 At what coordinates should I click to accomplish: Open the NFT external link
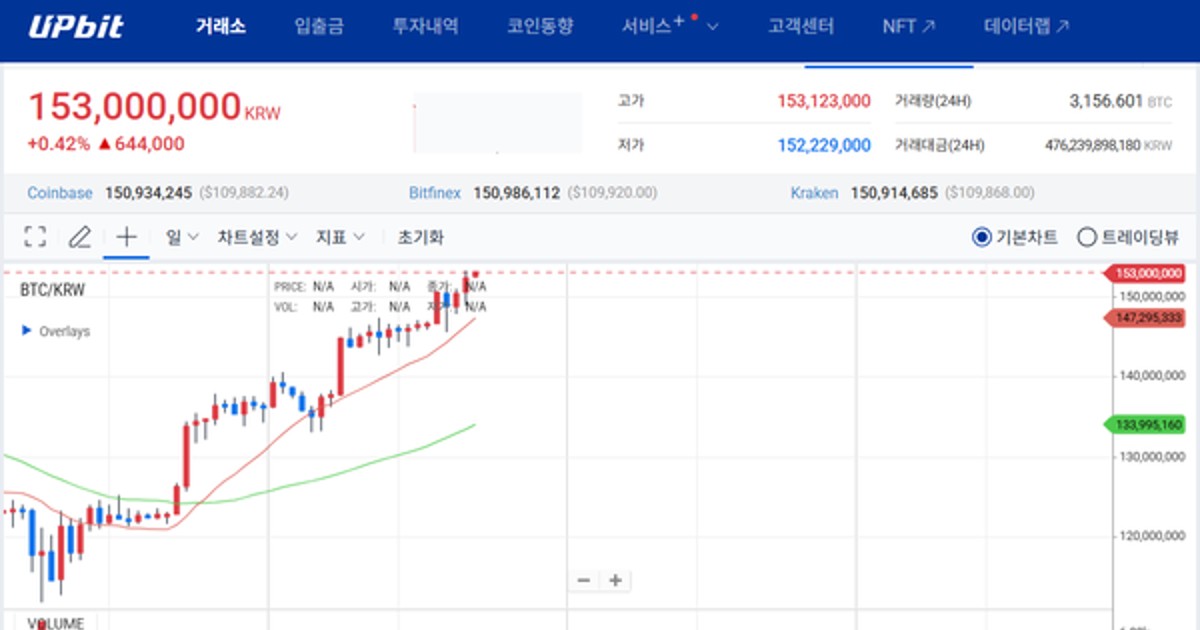pos(908,27)
